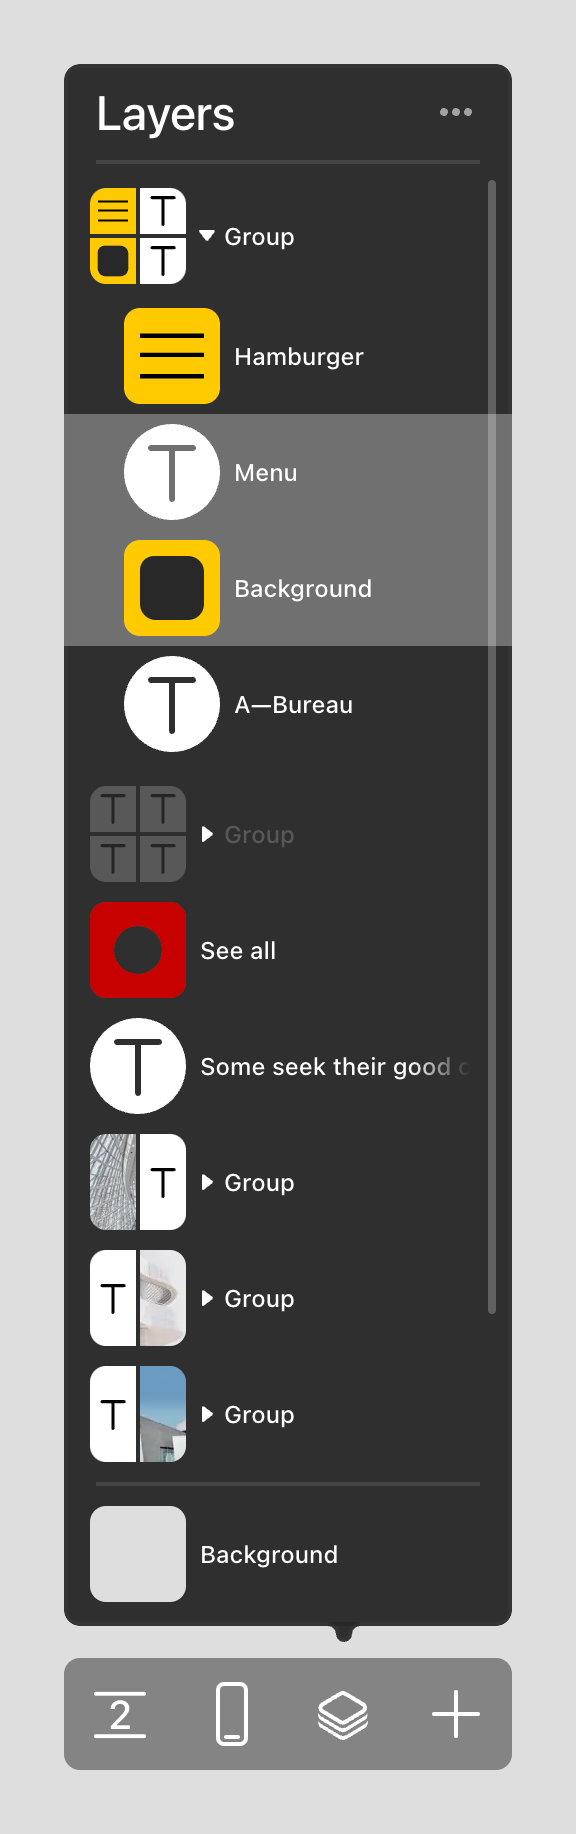Select the Background layer inside the highlighted group
This screenshot has height=1834, width=576.
[x=302, y=588]
